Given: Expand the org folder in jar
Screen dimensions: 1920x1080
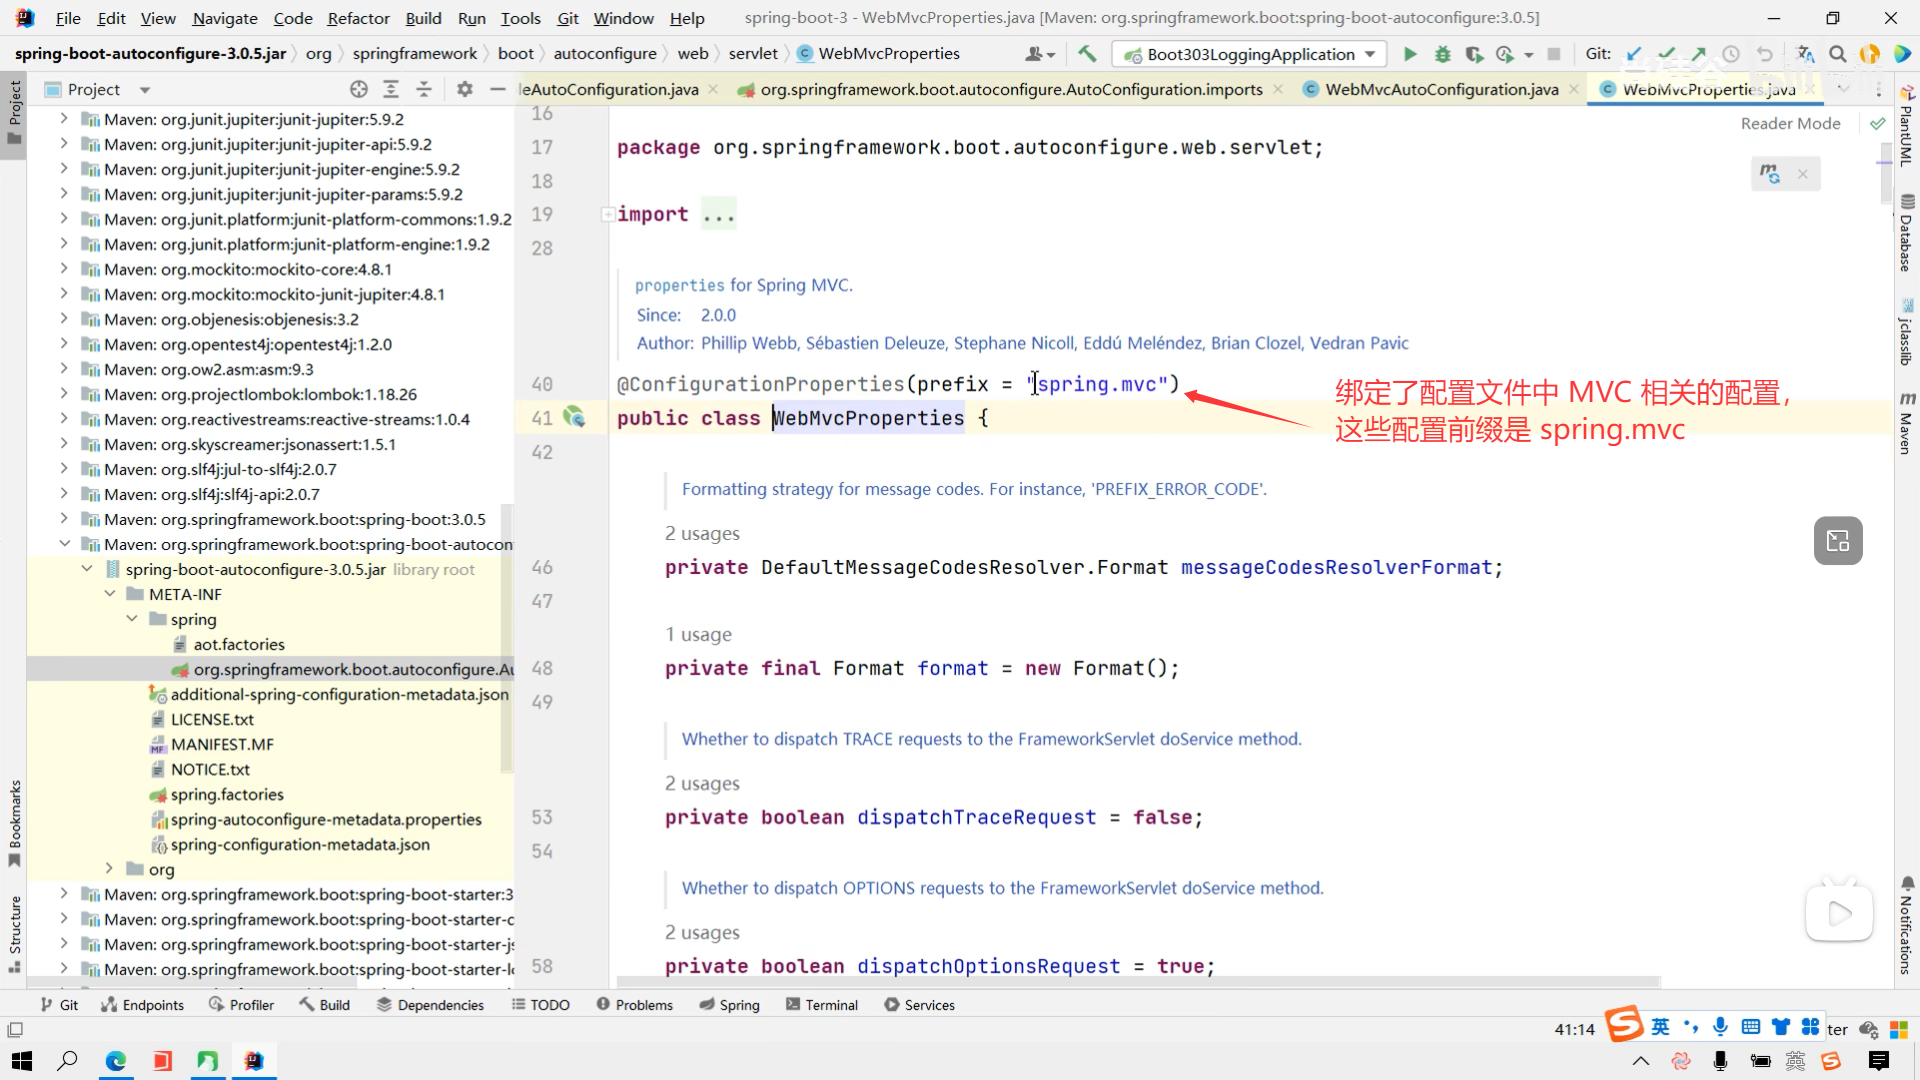Looking at the screenshot, I should pos(110,869).
